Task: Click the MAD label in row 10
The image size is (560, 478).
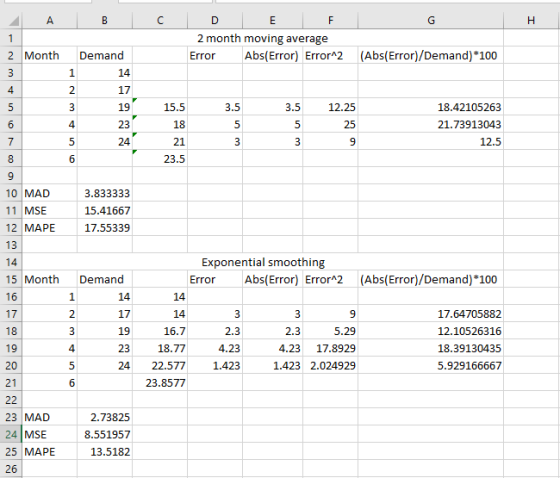Action: pyautogui.click(x=50, y=193)
